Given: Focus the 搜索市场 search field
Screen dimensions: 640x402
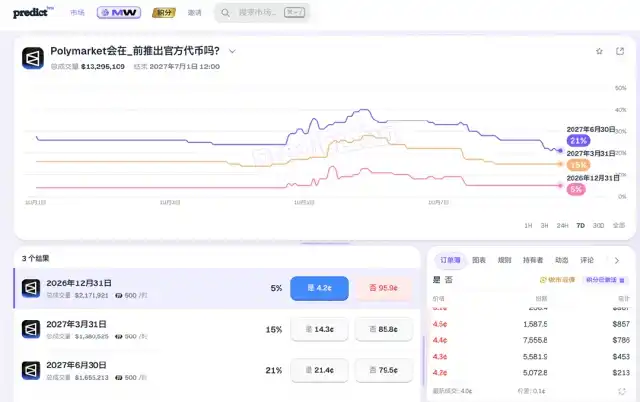Looking at the screenshot, I should 262,13.
